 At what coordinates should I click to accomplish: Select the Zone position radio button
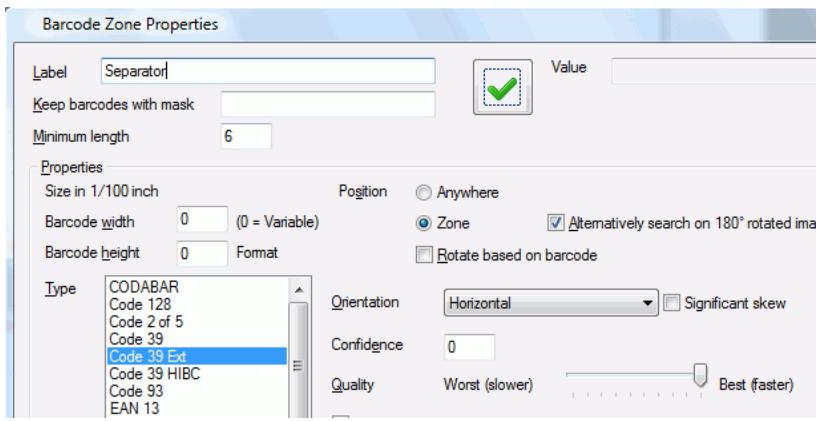tap(423, 224)
